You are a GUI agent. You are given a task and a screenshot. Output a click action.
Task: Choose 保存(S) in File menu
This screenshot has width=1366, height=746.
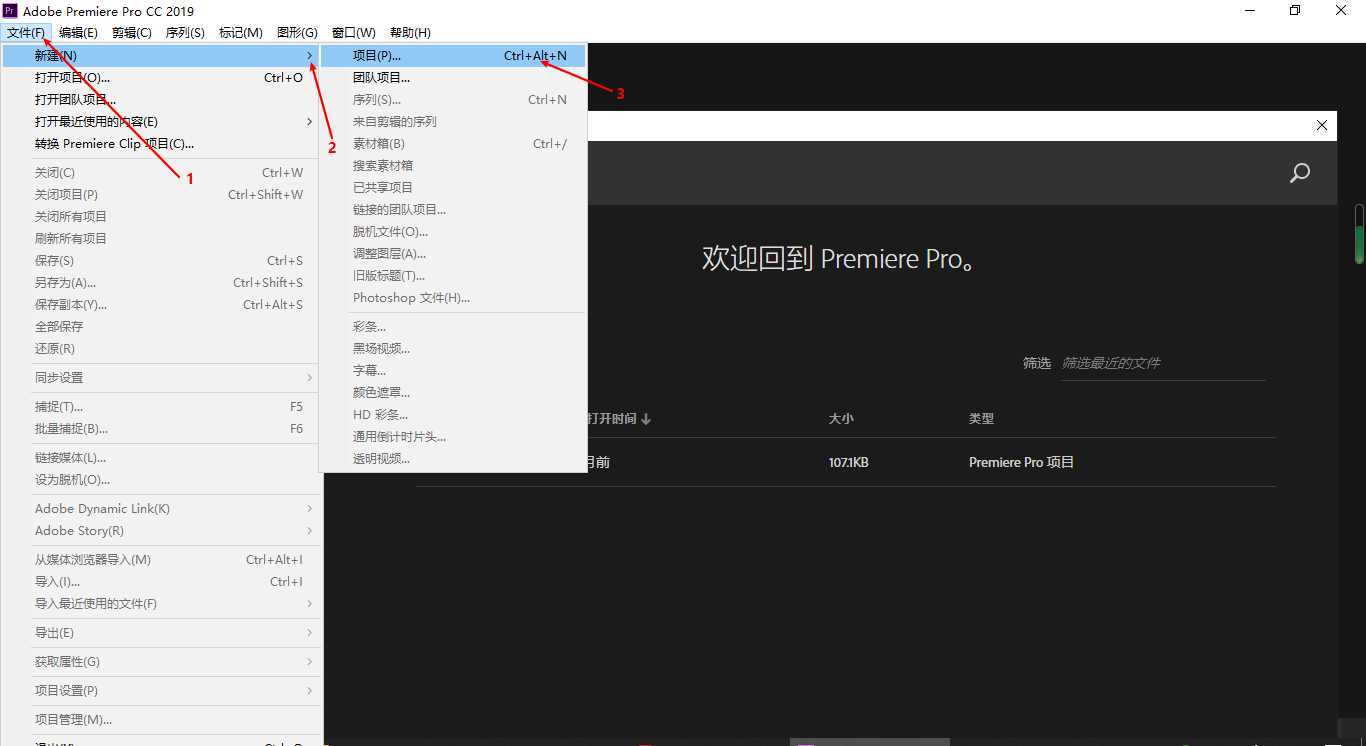pyautogui.click(x=161, y=260)
